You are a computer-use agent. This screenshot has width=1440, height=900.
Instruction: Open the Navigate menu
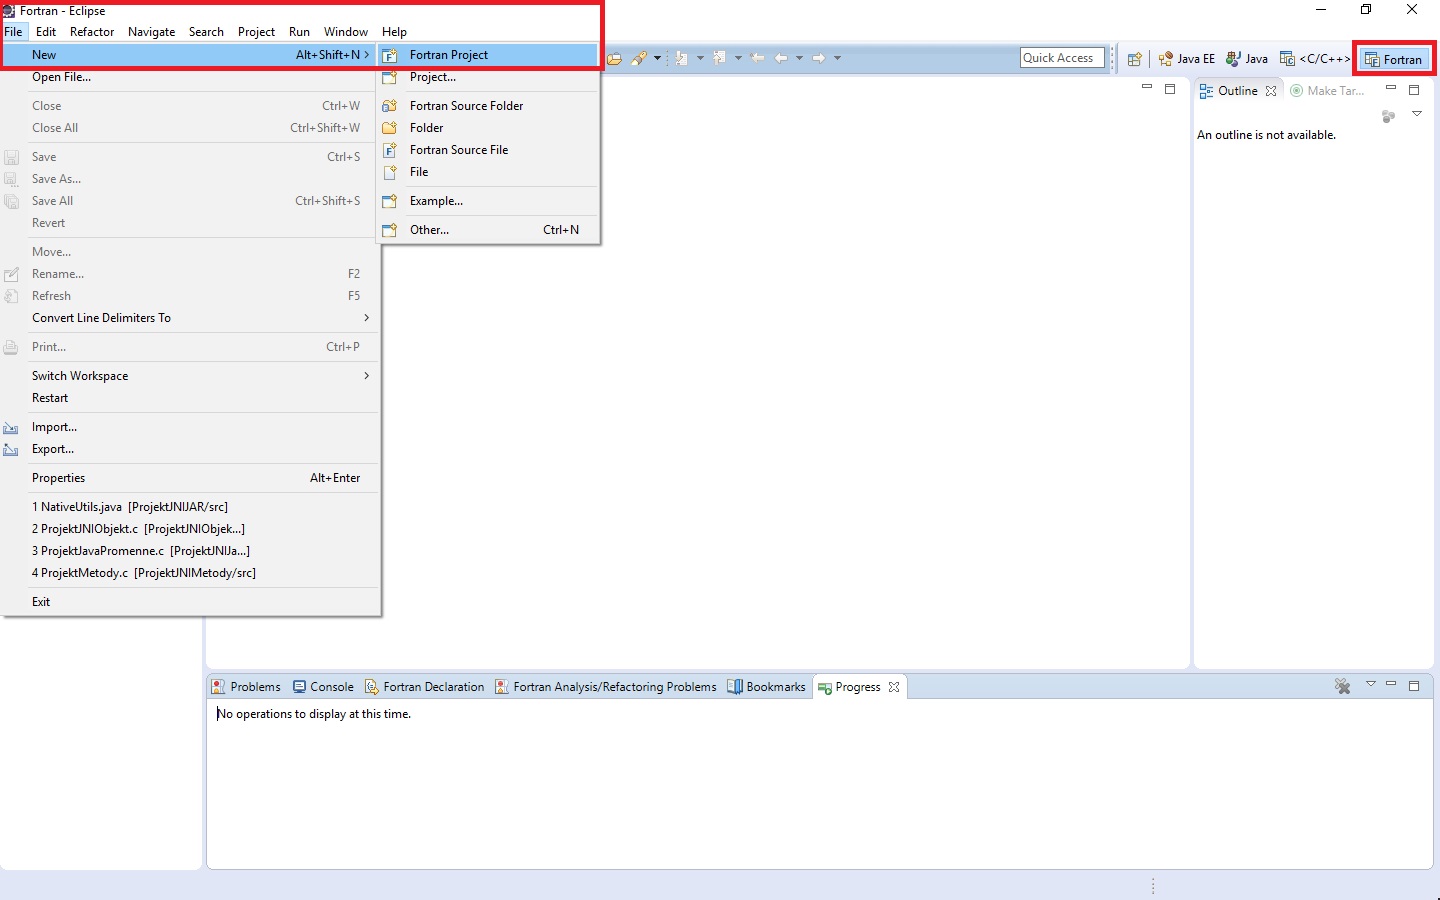[152, 32]
